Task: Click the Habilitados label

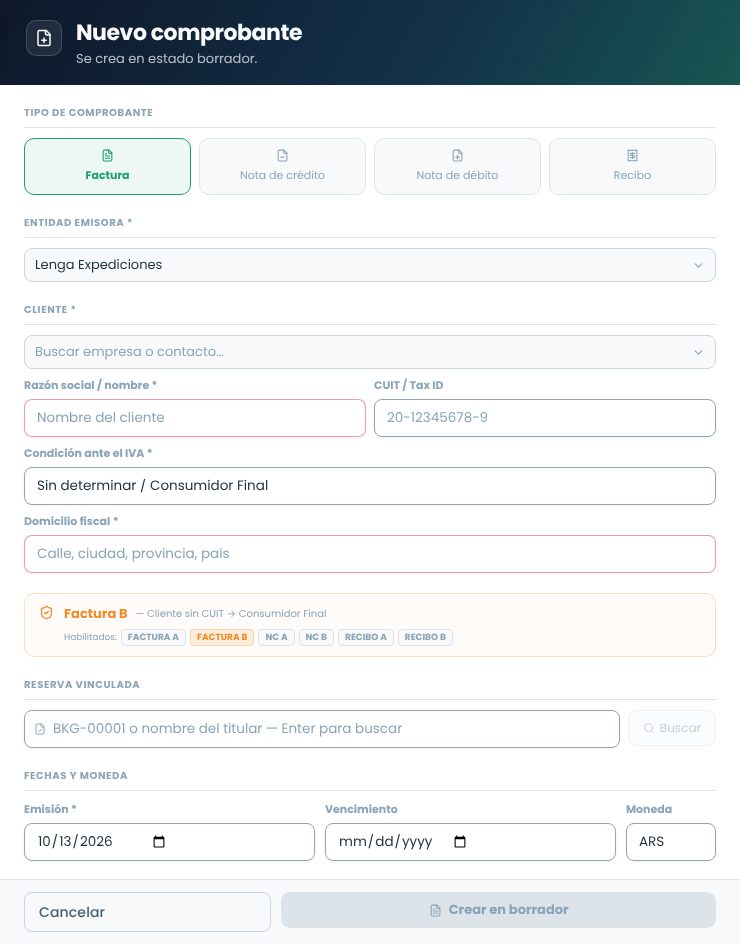Action: [90, 637]
